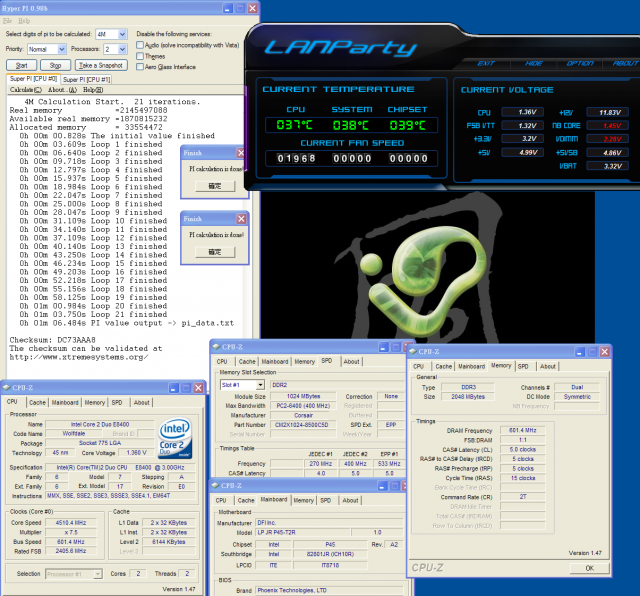
Task: Click the Checksum: DC73AAA8 line
Action: [53, 340]
